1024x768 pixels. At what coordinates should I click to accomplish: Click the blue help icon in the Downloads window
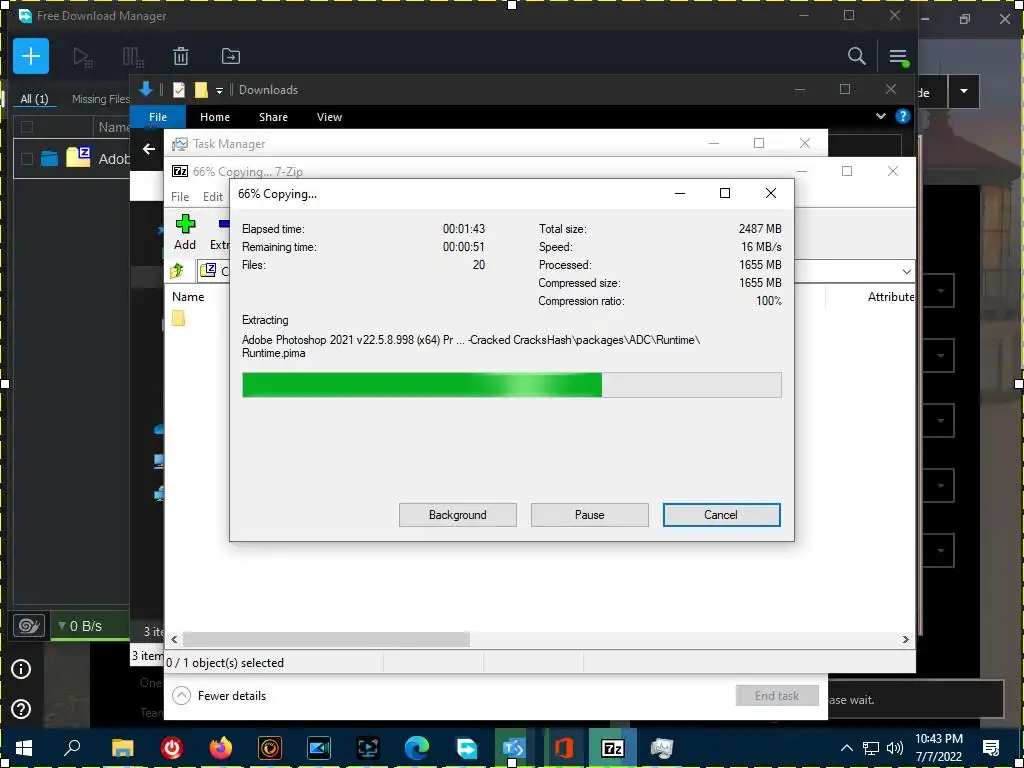tap(903, 116)
